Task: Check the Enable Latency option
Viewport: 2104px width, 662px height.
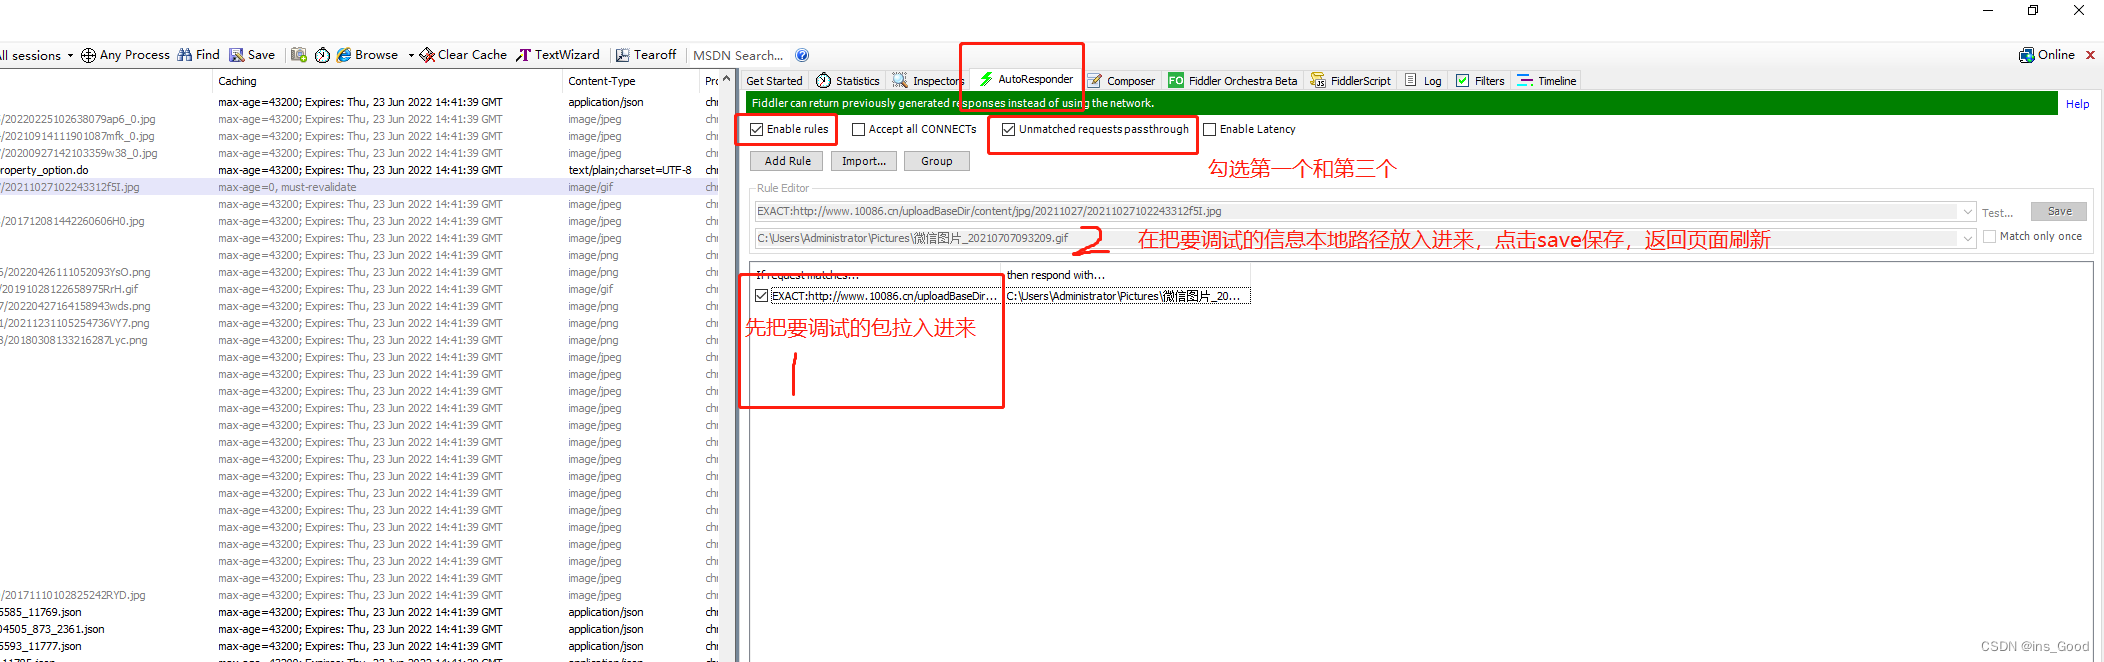Action: (1209, 129)
